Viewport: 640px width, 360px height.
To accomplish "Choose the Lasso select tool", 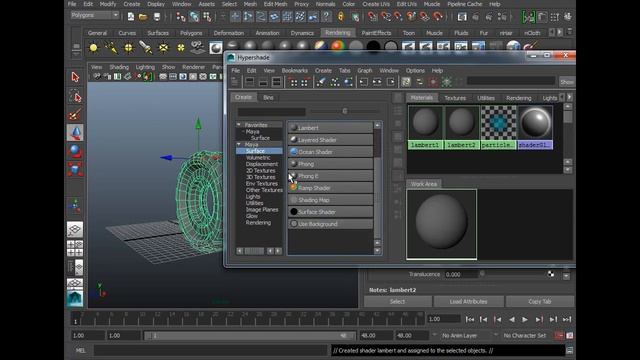I will pyautogui.click(x=75, y=96).
